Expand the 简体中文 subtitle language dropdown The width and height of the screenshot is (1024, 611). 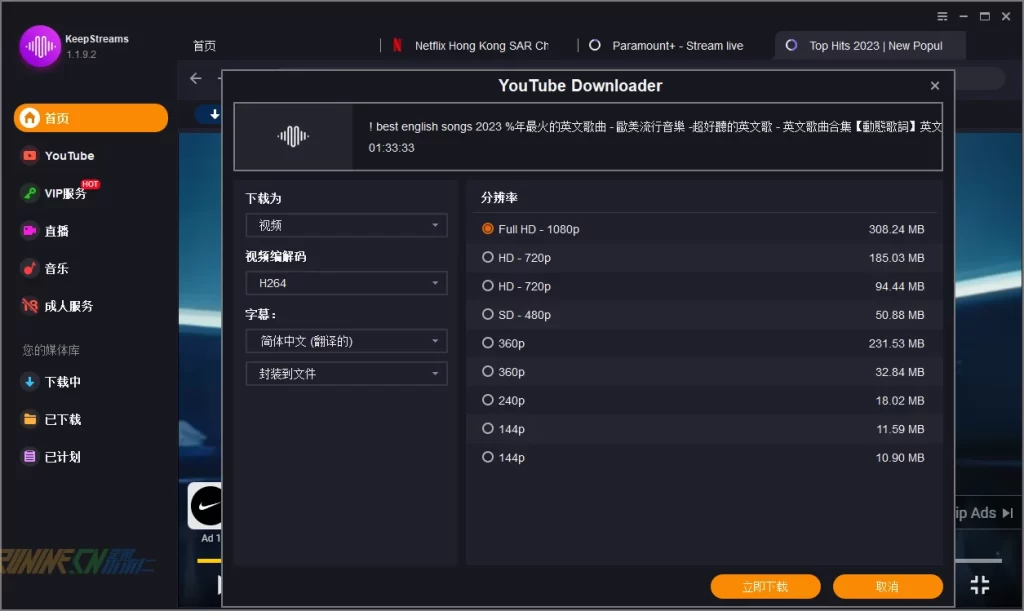tap(346, 341)
